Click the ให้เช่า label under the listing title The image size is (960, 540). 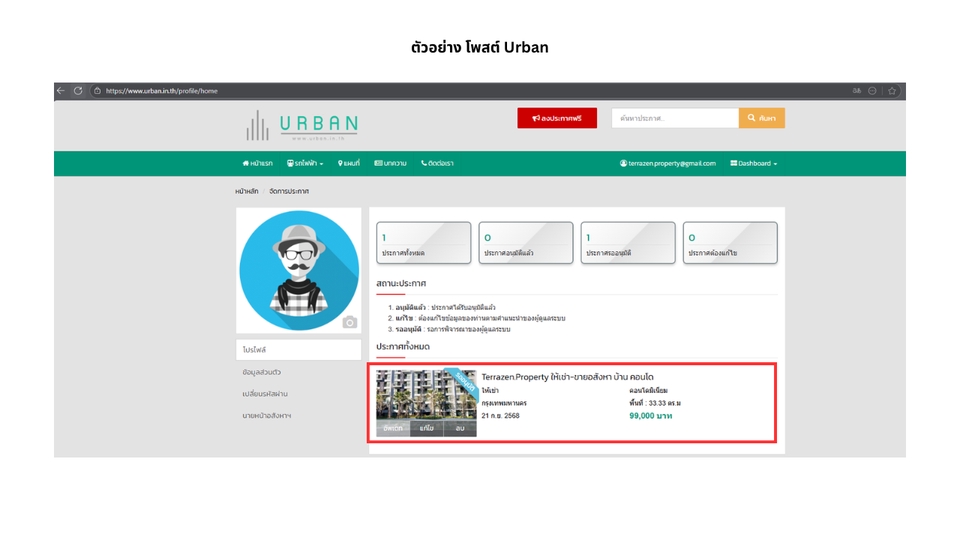(490, 390)
